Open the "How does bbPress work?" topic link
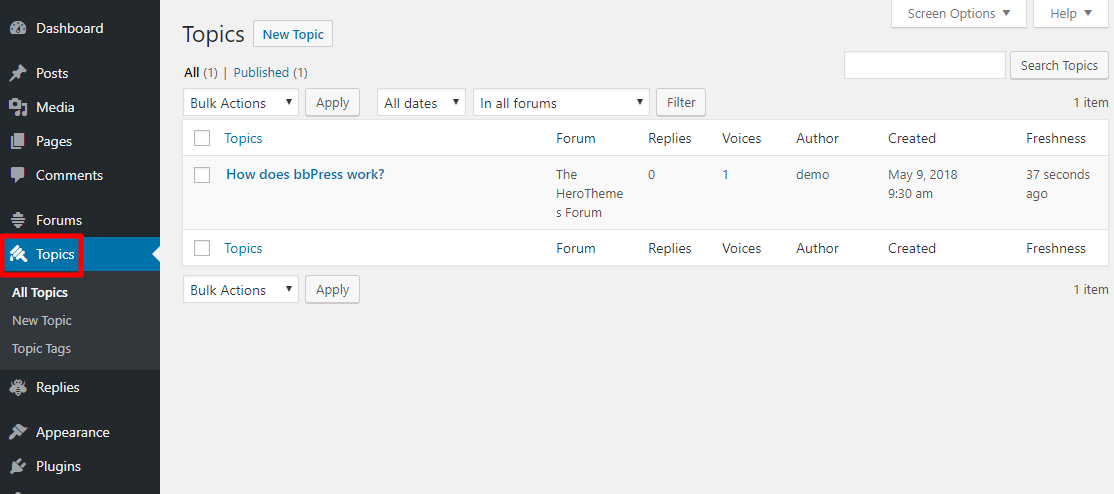The image size is (1114, 494). [x=305, y=174]
